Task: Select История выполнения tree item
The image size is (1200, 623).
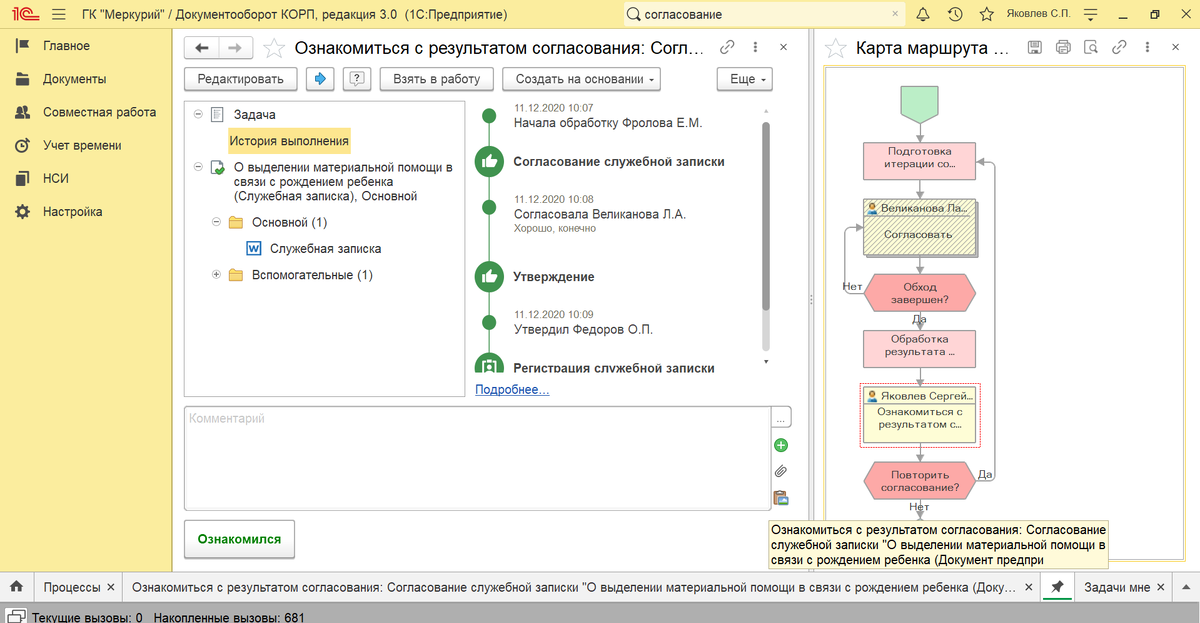Action: (x=289, y=141)
